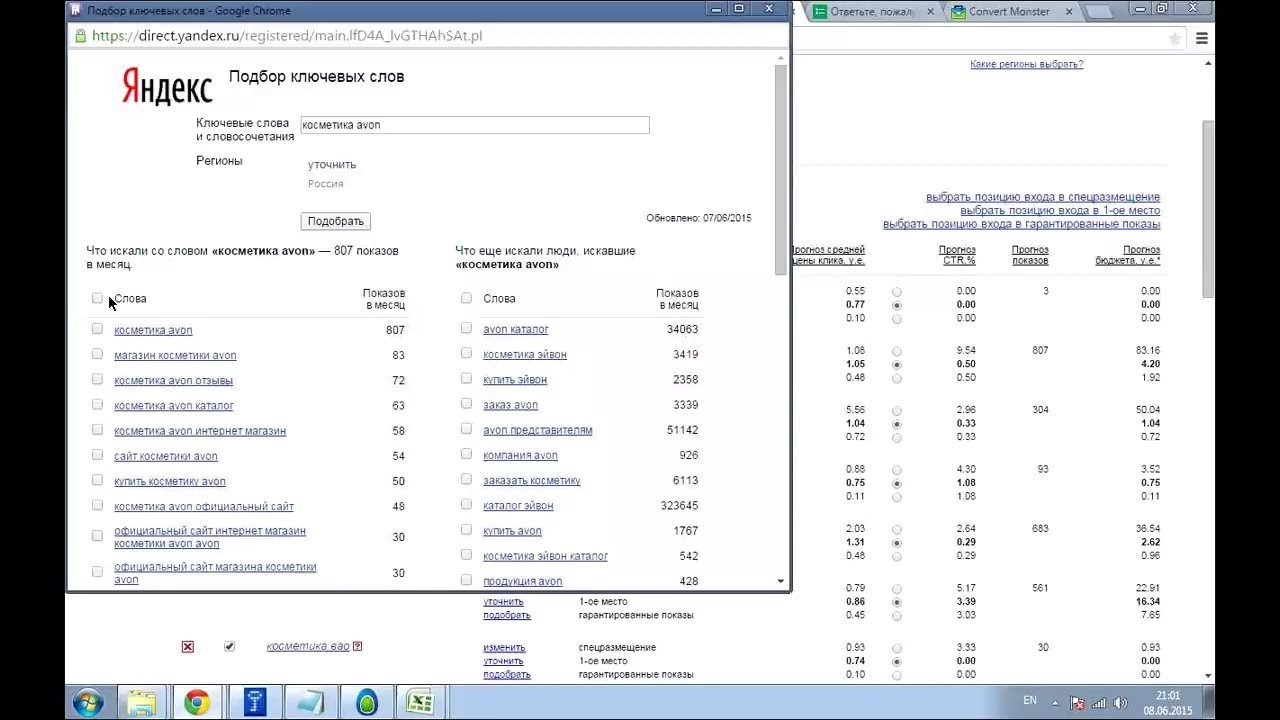Screen dimensions: 1280x720
Task: Switch to the Ответьте, пожал tab
Action: (871, 12)
